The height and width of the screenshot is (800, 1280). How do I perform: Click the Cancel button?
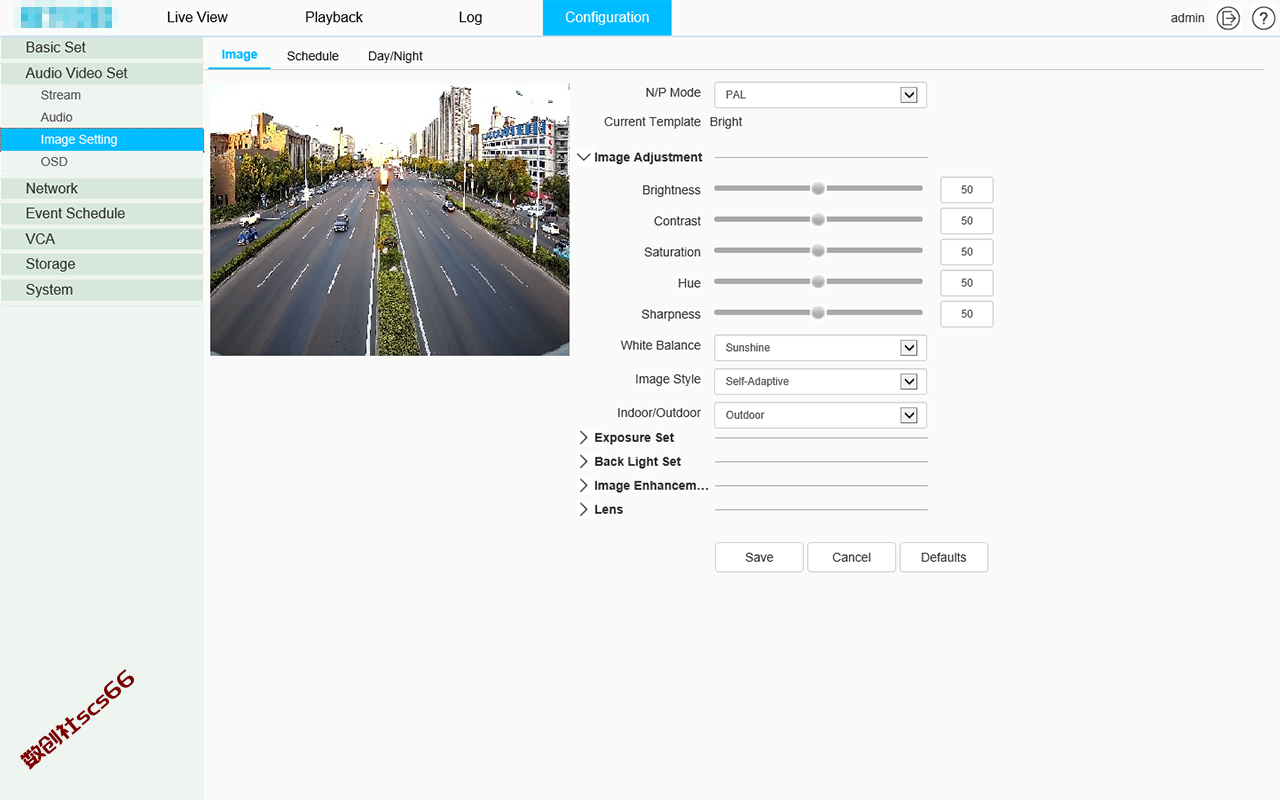[x=852, y=557]
